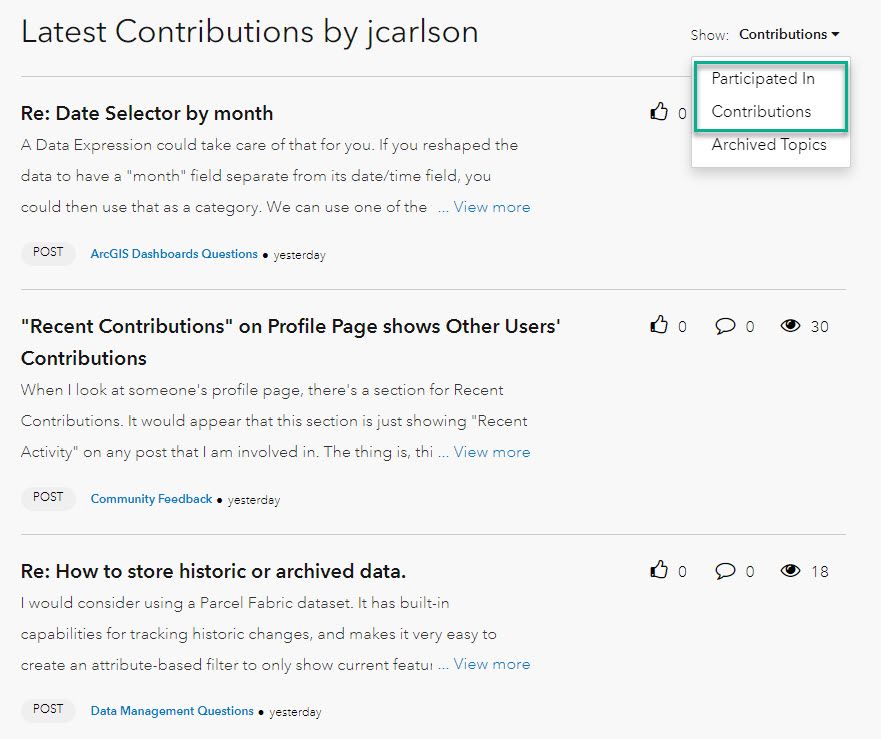Click the zero like count beside Date Selector post

click(681, 113)
